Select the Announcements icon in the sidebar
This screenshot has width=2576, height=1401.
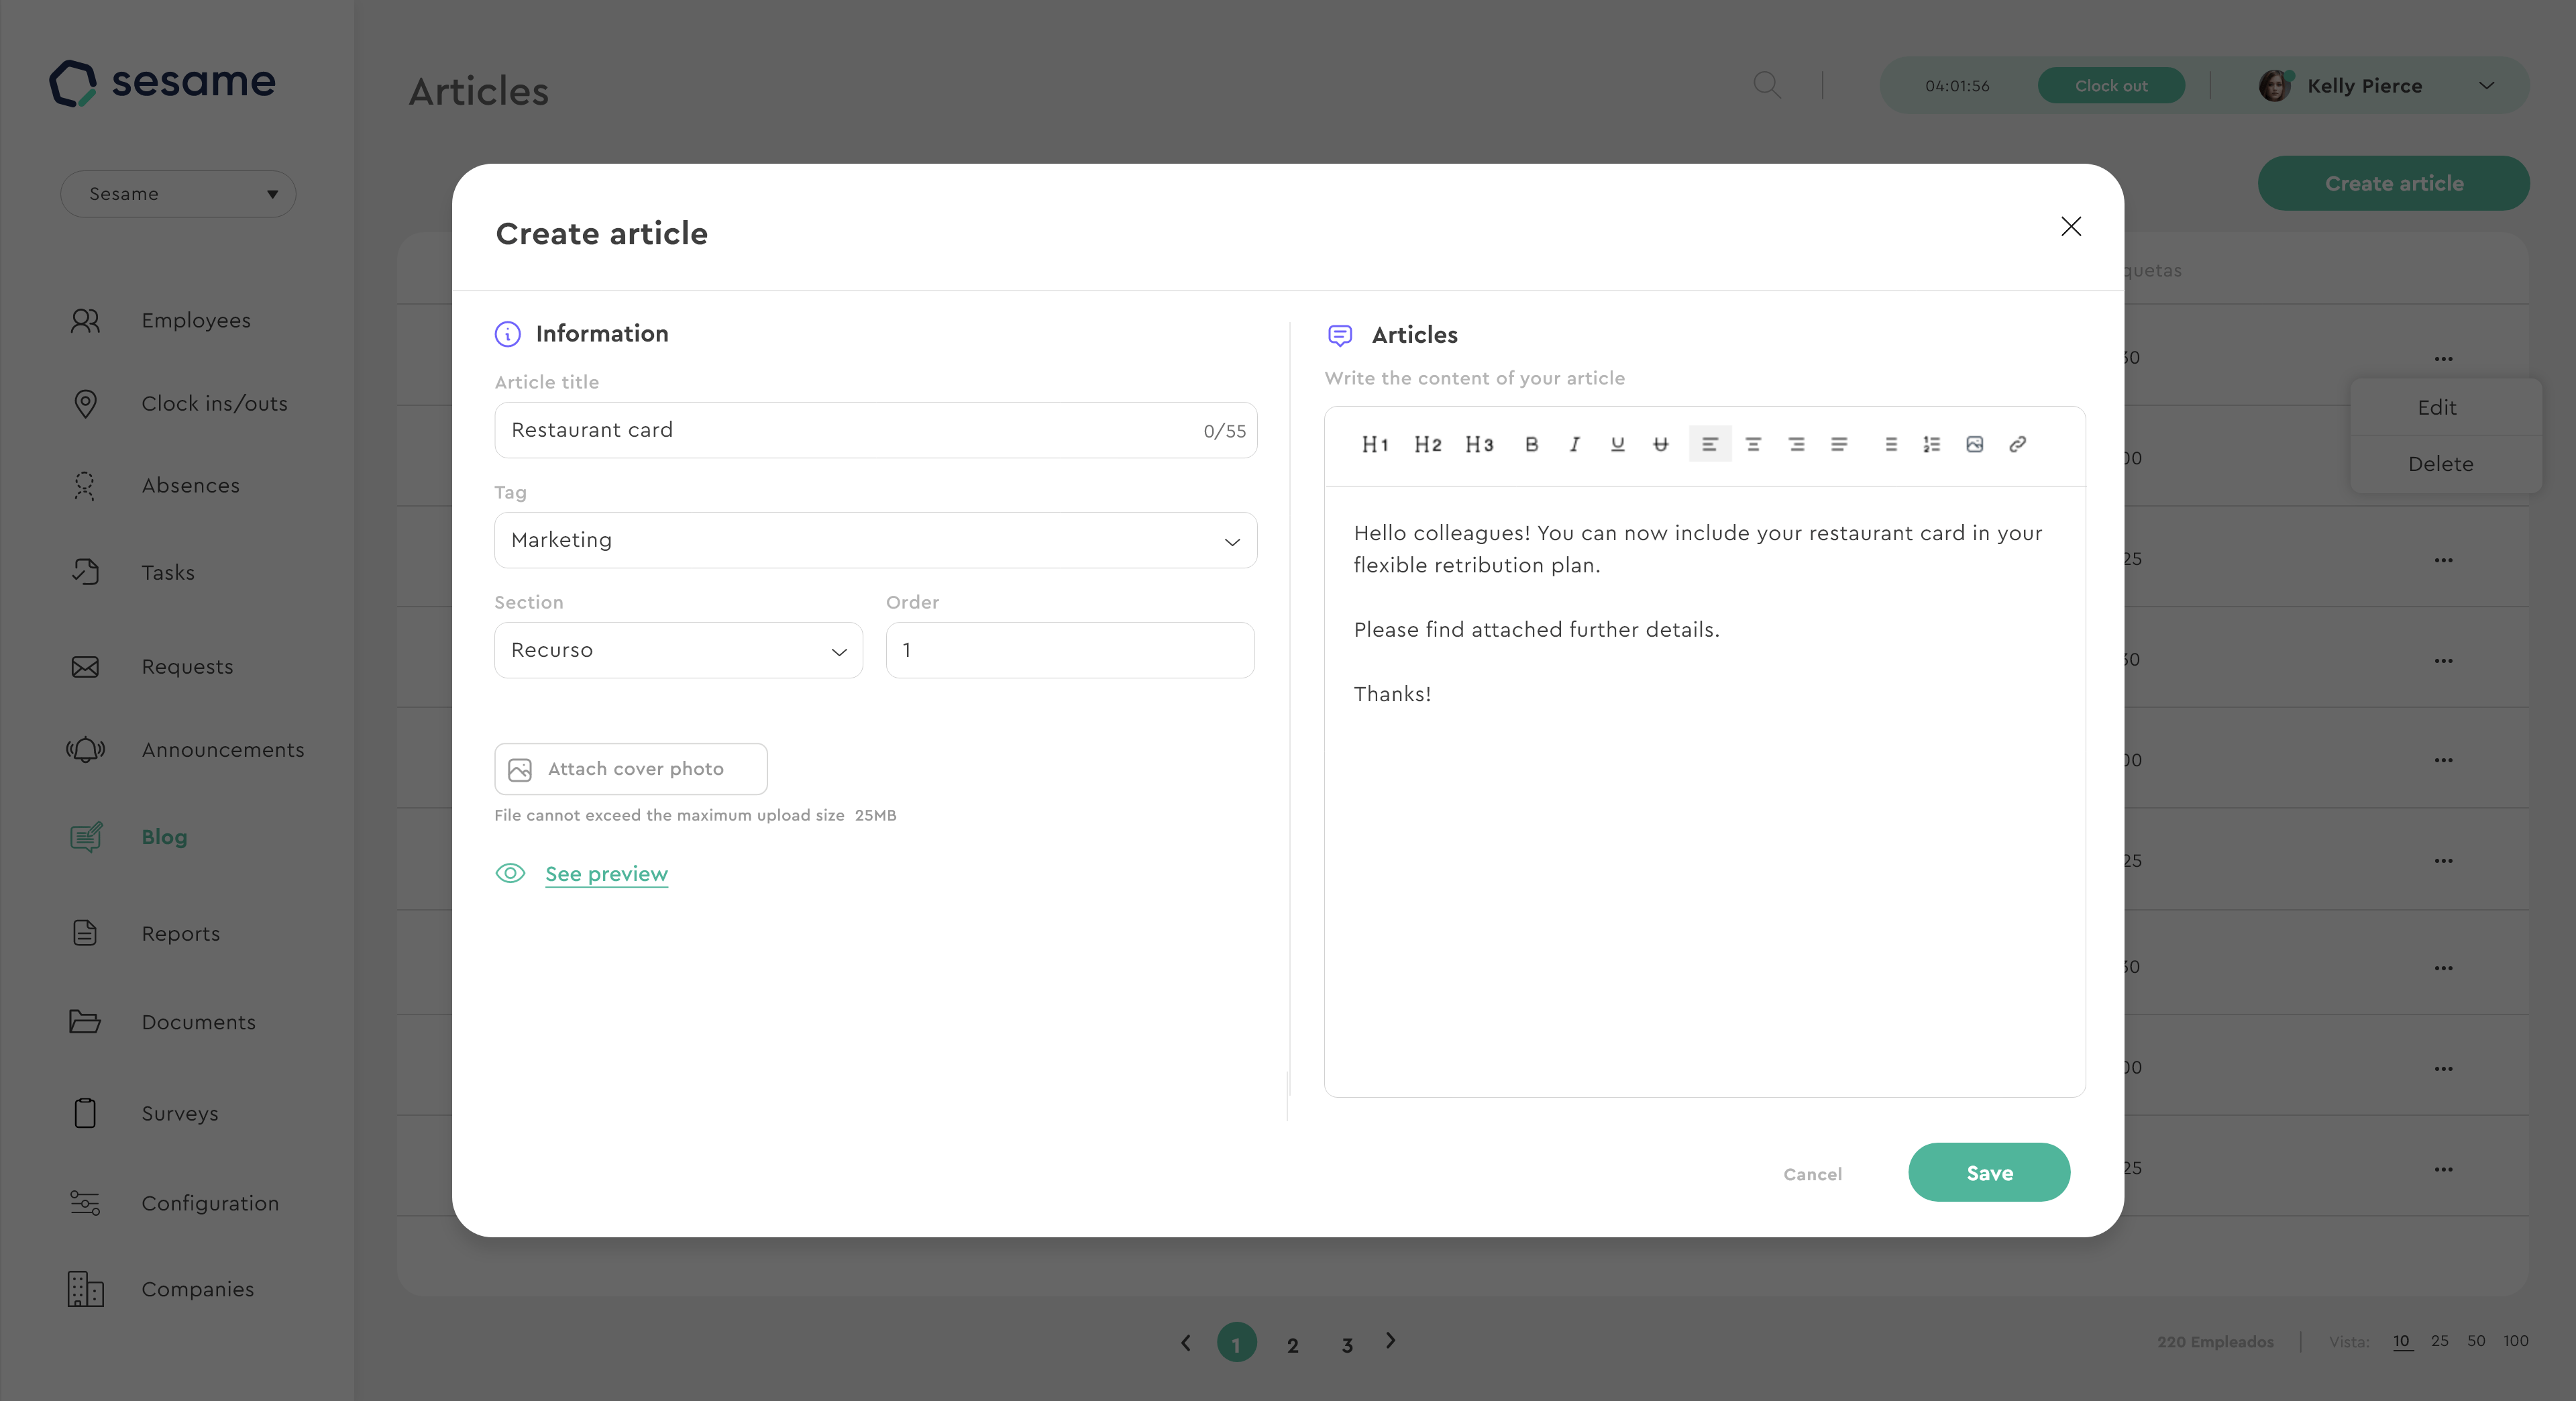click(x=85, y=750)
